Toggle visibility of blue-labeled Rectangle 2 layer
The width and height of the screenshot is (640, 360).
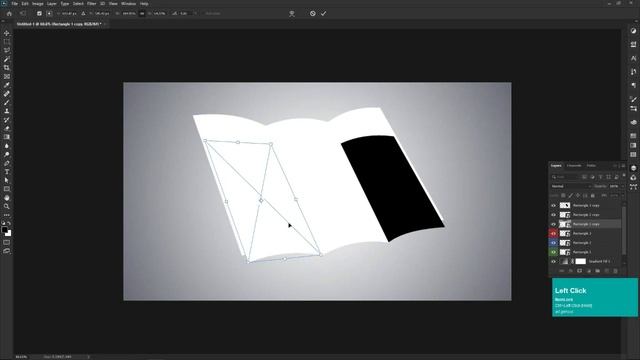click(x=553, y=243)
